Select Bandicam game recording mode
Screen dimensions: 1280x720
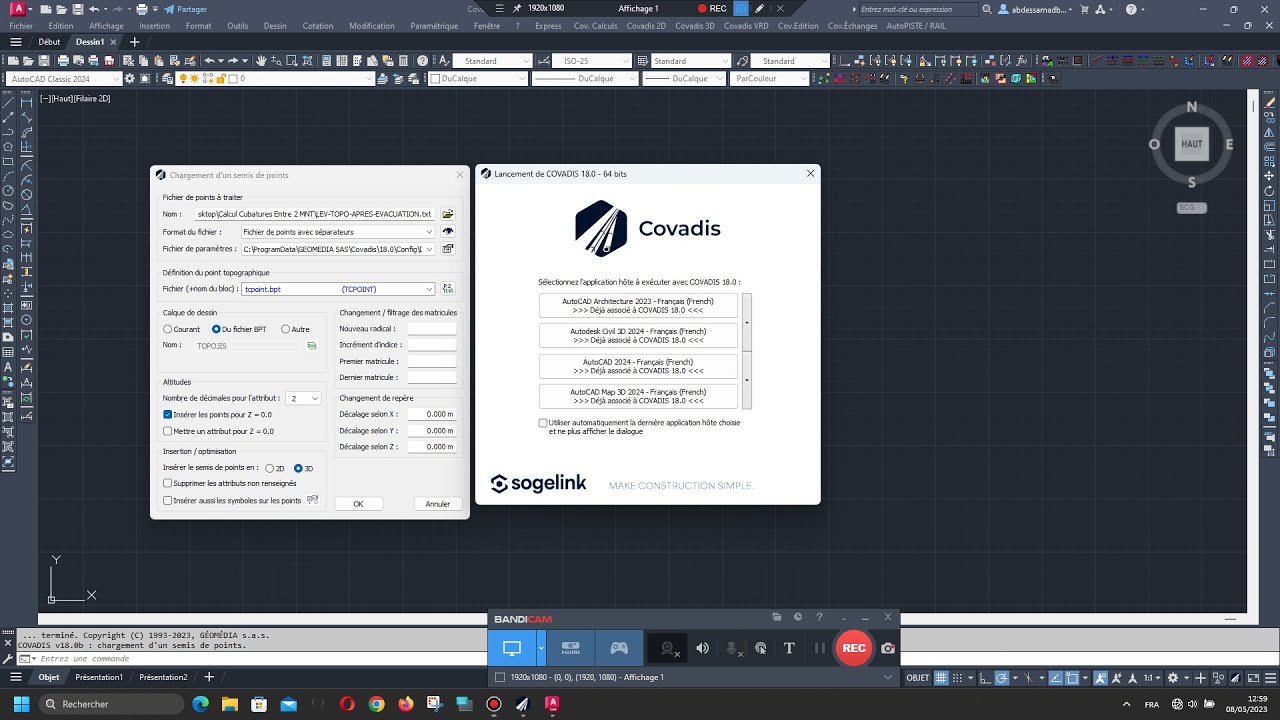619,648
